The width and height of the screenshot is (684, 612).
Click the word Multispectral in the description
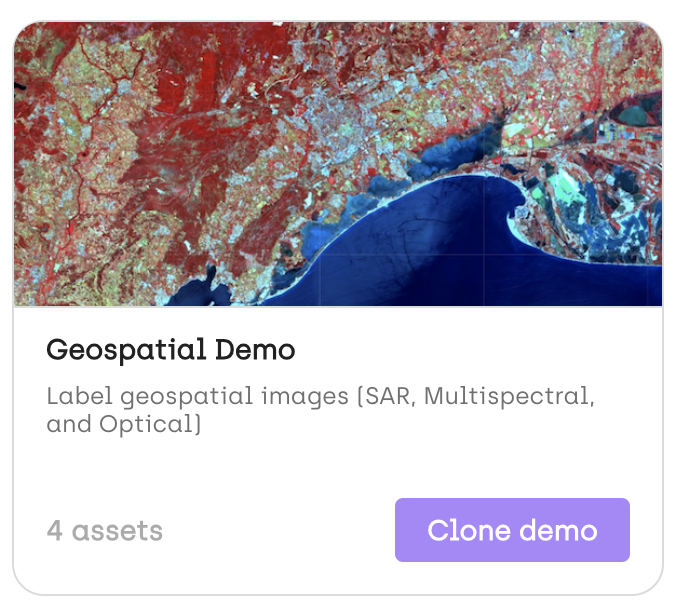coord(509,397)
